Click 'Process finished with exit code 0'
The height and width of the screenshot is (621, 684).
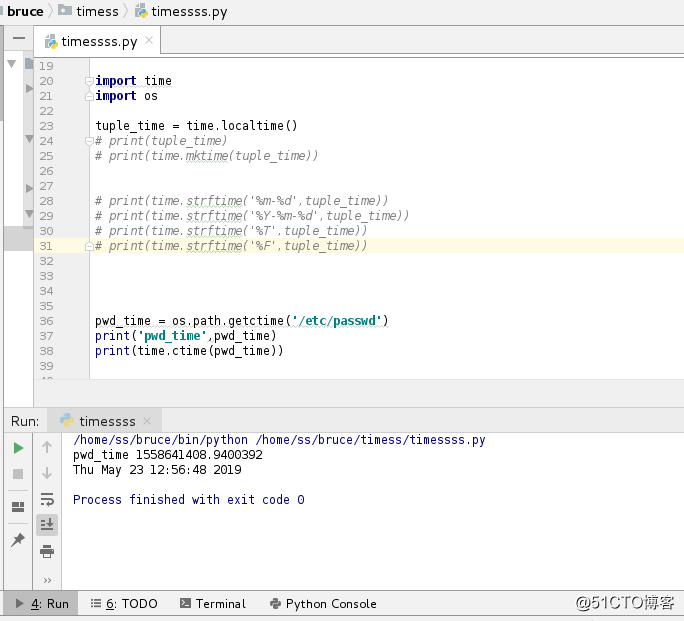(x=188, y=499)
